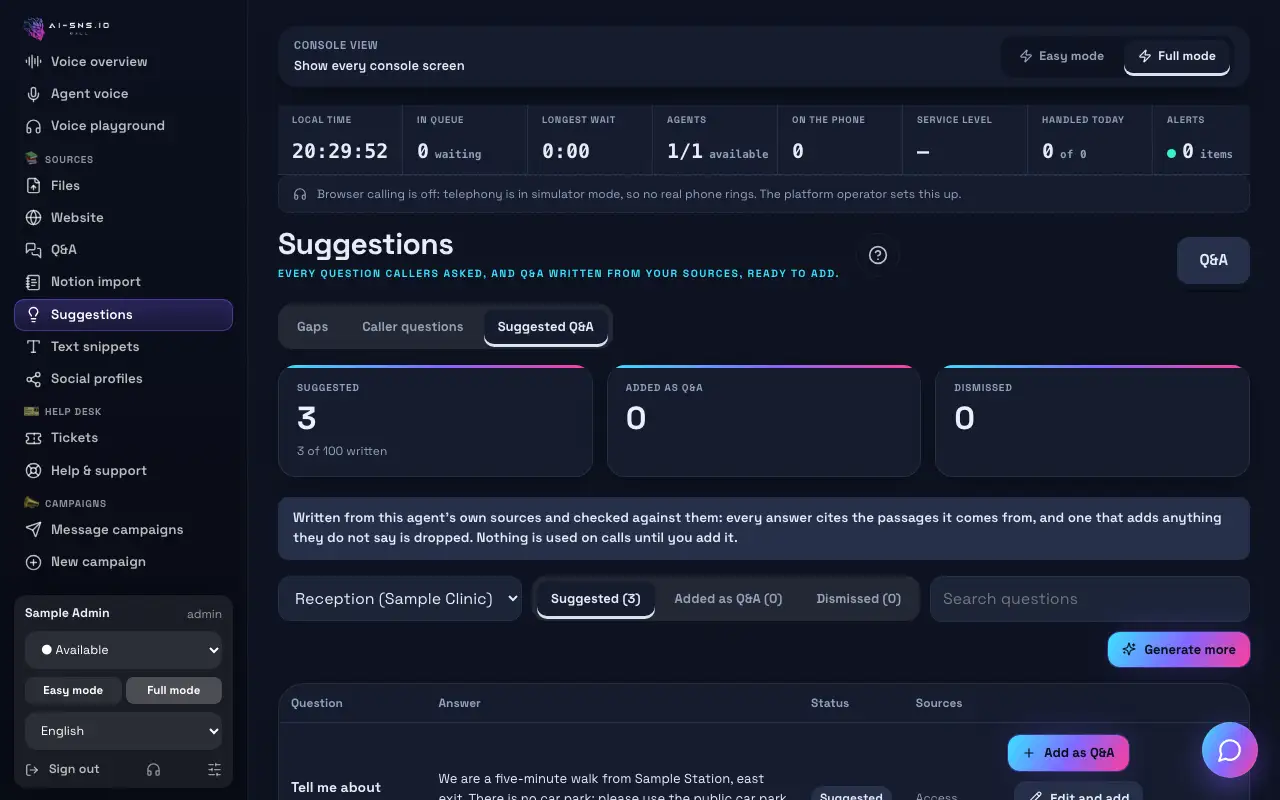This screenshot has height=800, width=1280.
Task: Open the chat bubble widget
Action: coord(1230,750)
